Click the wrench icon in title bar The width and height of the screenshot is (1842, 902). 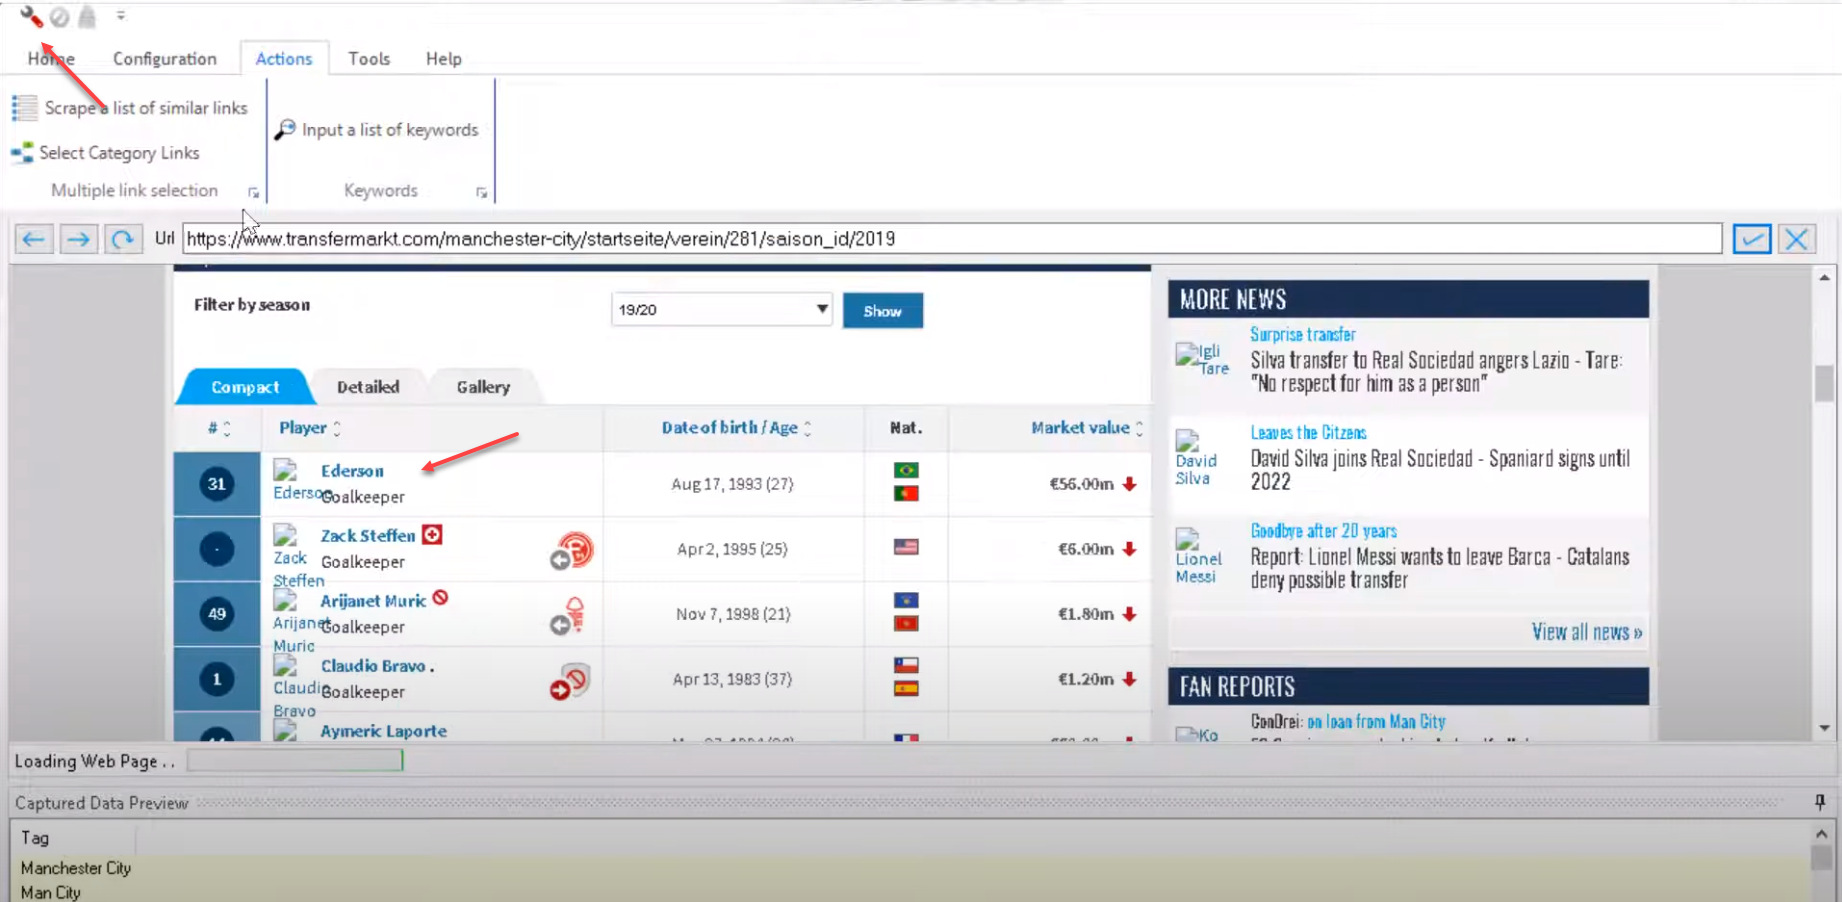click(x=31, y=16)
